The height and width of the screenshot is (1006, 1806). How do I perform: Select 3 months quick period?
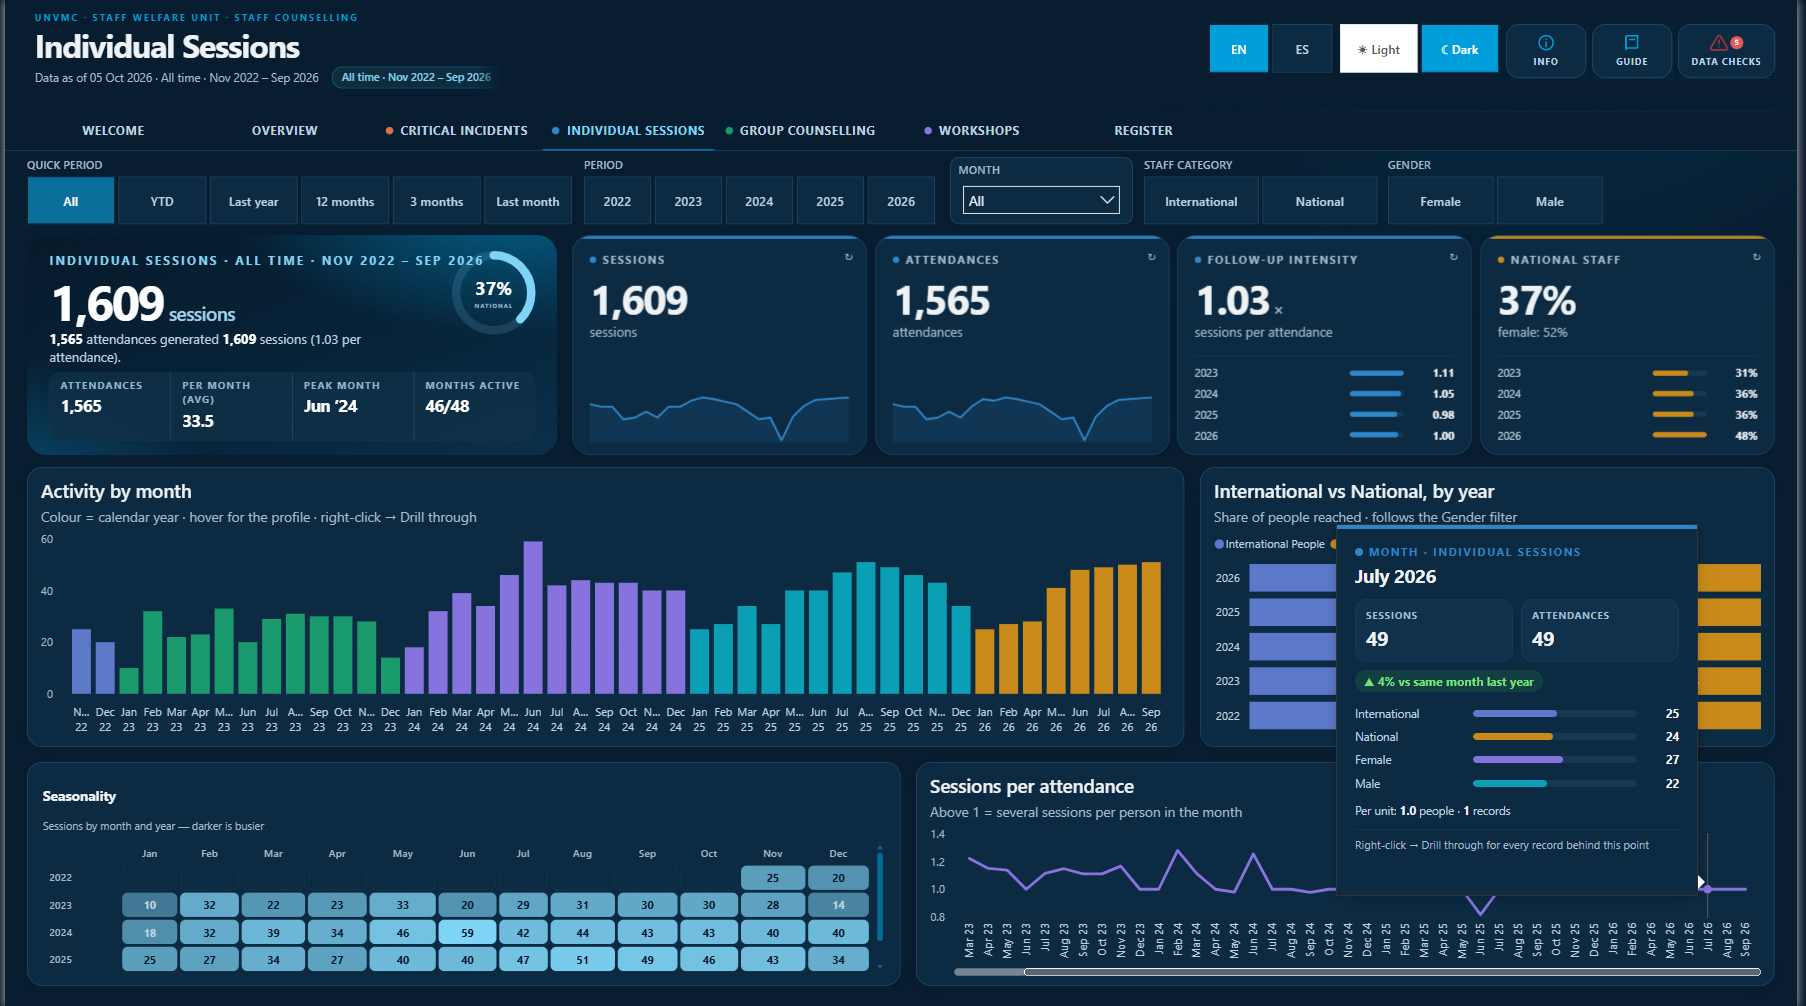pyautogui.click(x=436, y=201)
